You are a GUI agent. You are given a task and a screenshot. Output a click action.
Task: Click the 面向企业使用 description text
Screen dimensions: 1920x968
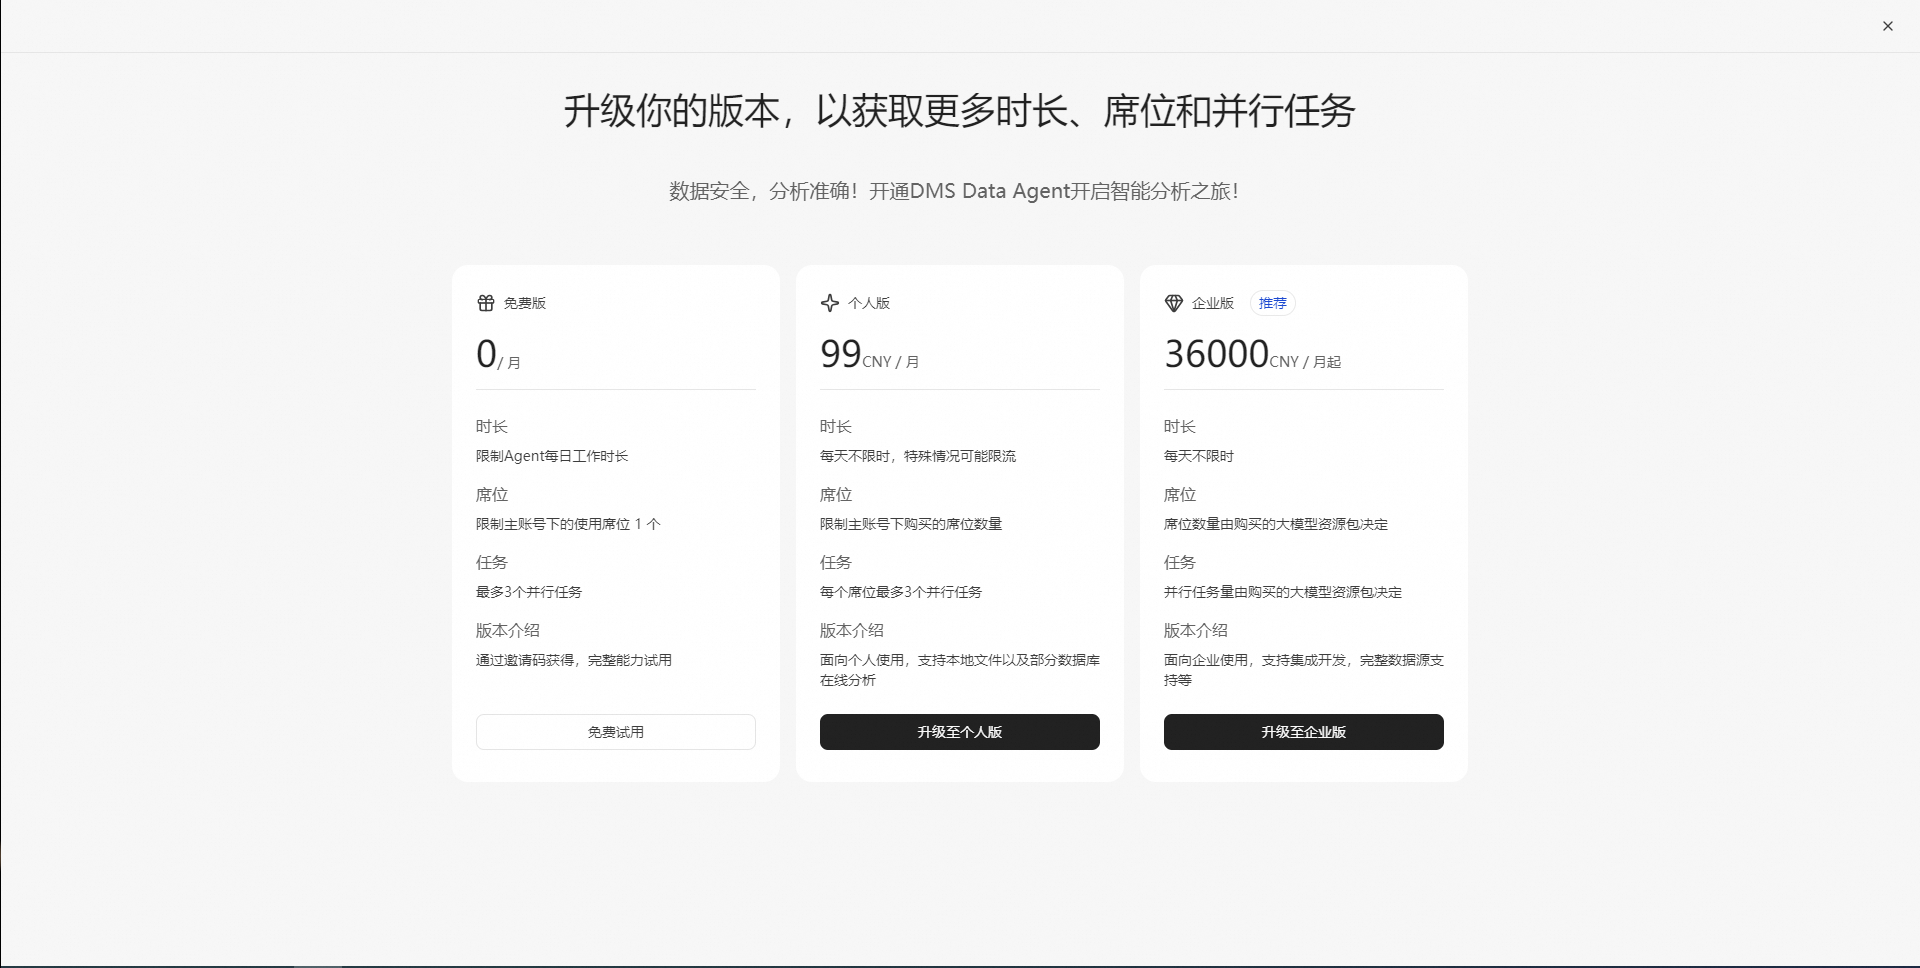point(1304,670)
